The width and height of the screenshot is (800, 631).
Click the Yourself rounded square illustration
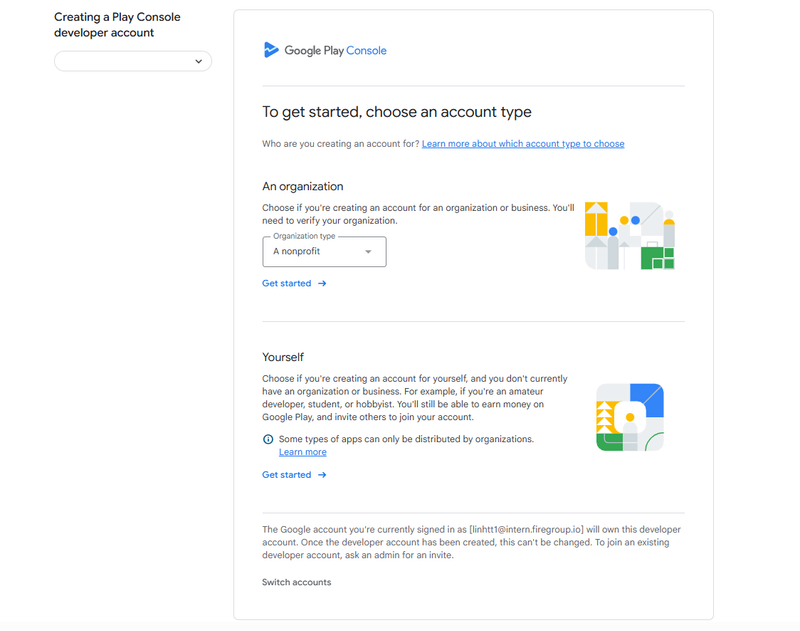coord(630,417)
